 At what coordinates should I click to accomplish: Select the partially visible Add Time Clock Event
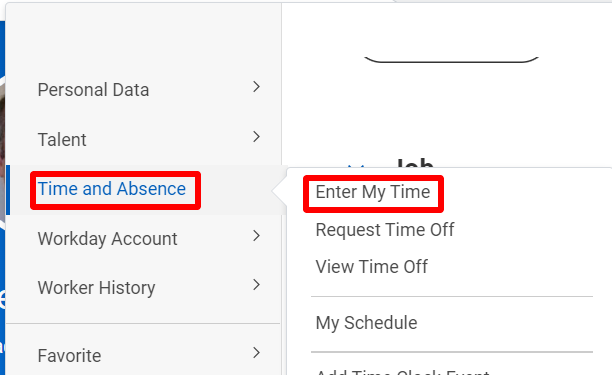pos(402,372)
